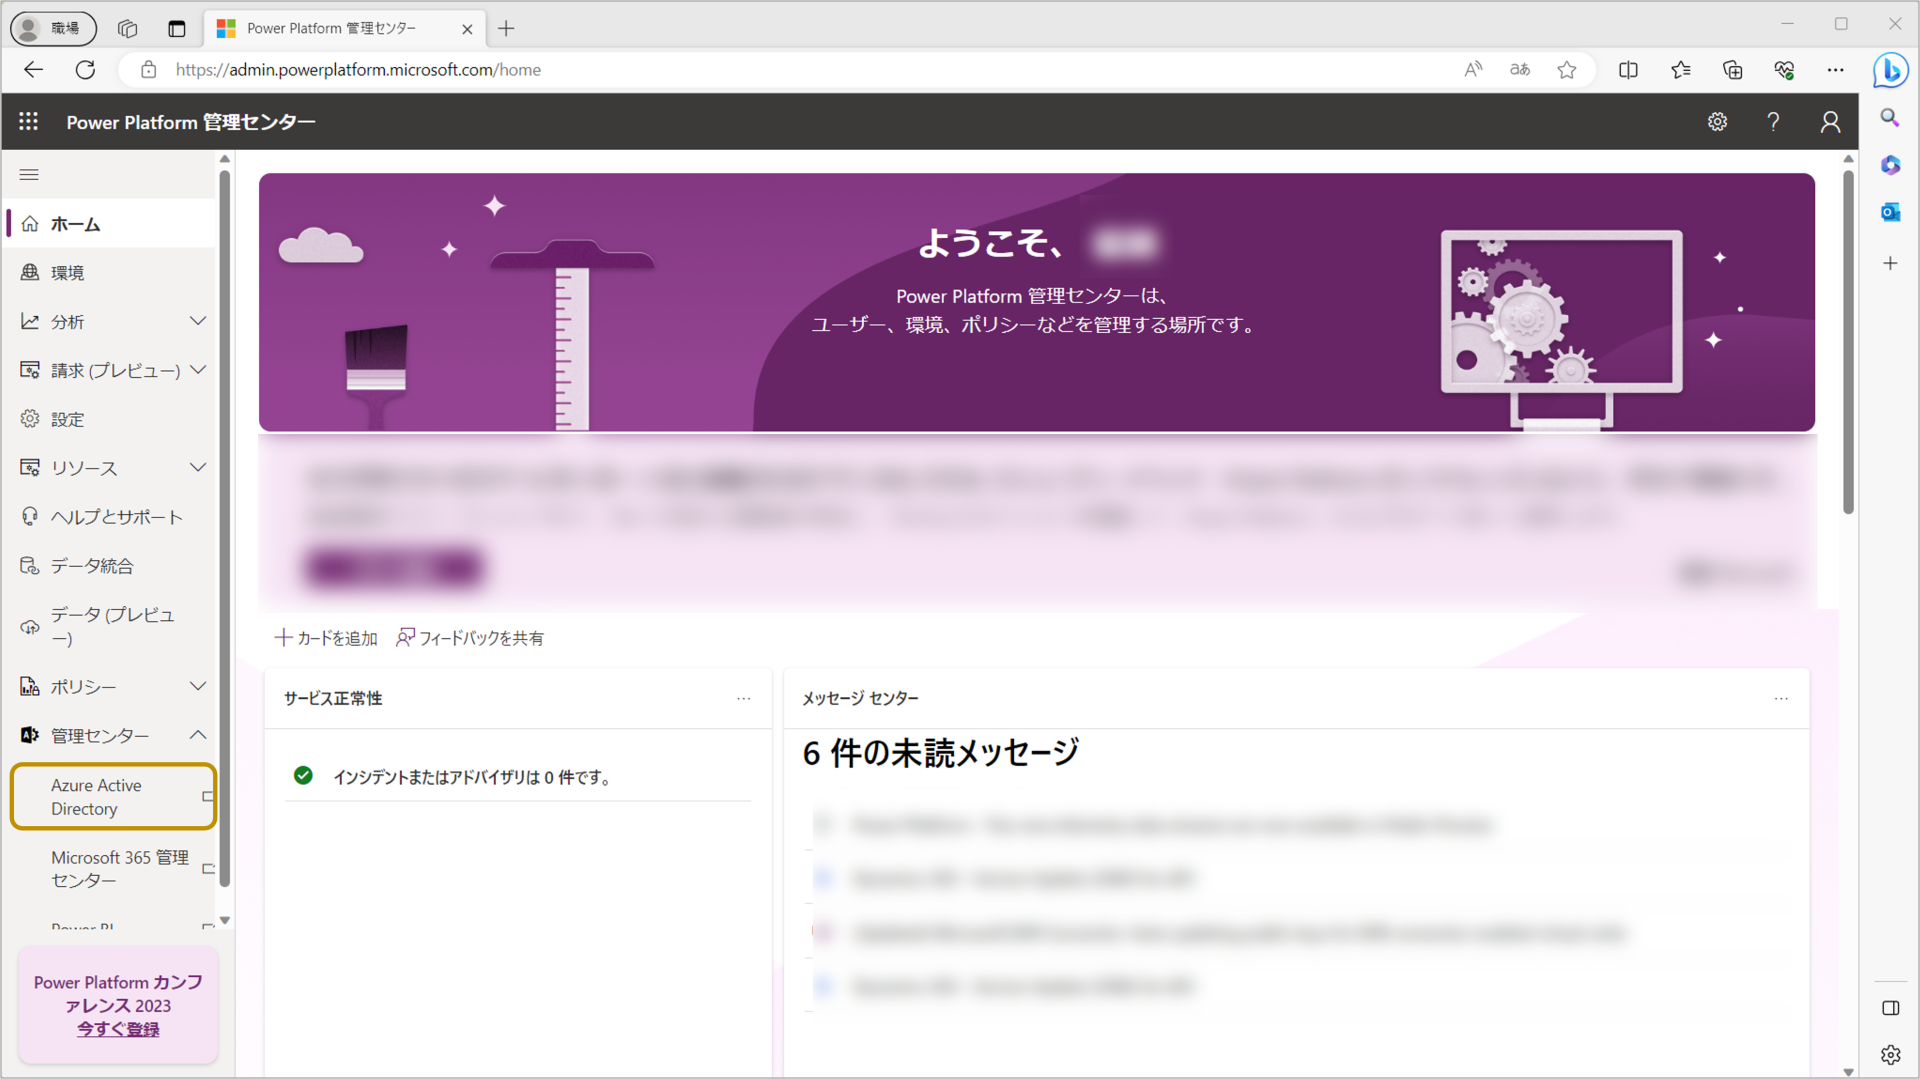Click the sidebar navigation scrollbar
The height and width of the screenshot is (1079, 1920).
point(224,530)
